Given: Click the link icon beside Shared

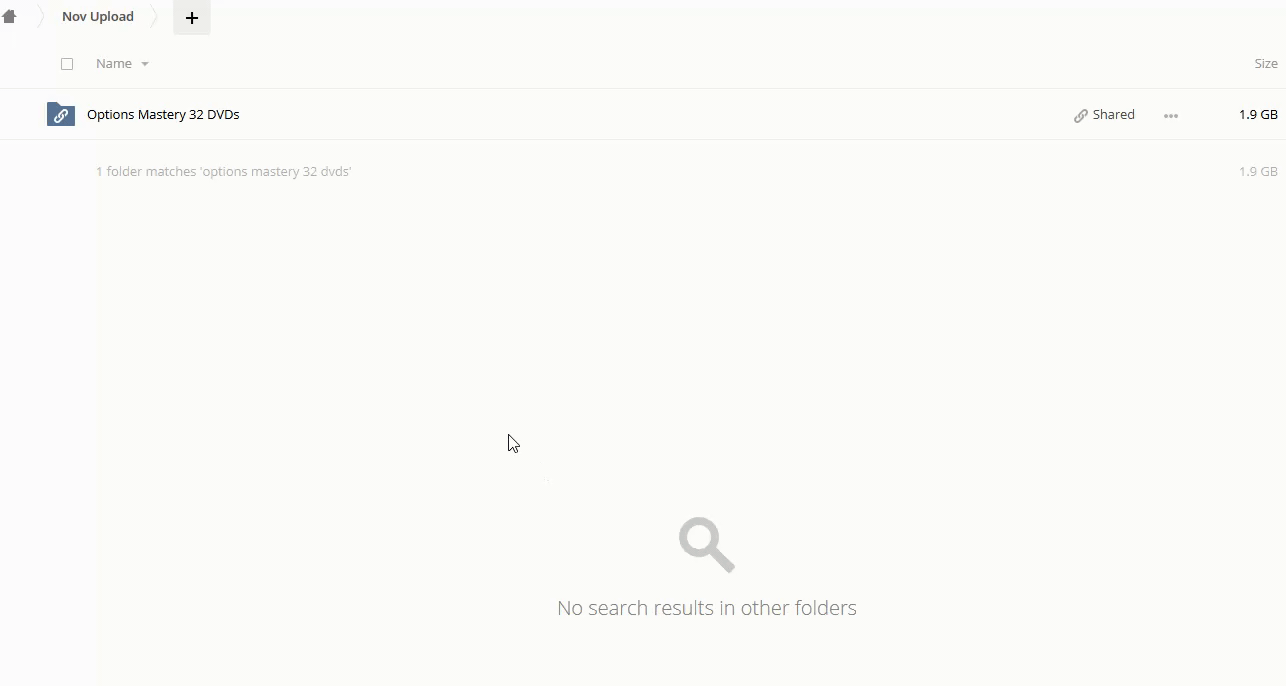Looking at the screenshot, I should coord(1081,115).
